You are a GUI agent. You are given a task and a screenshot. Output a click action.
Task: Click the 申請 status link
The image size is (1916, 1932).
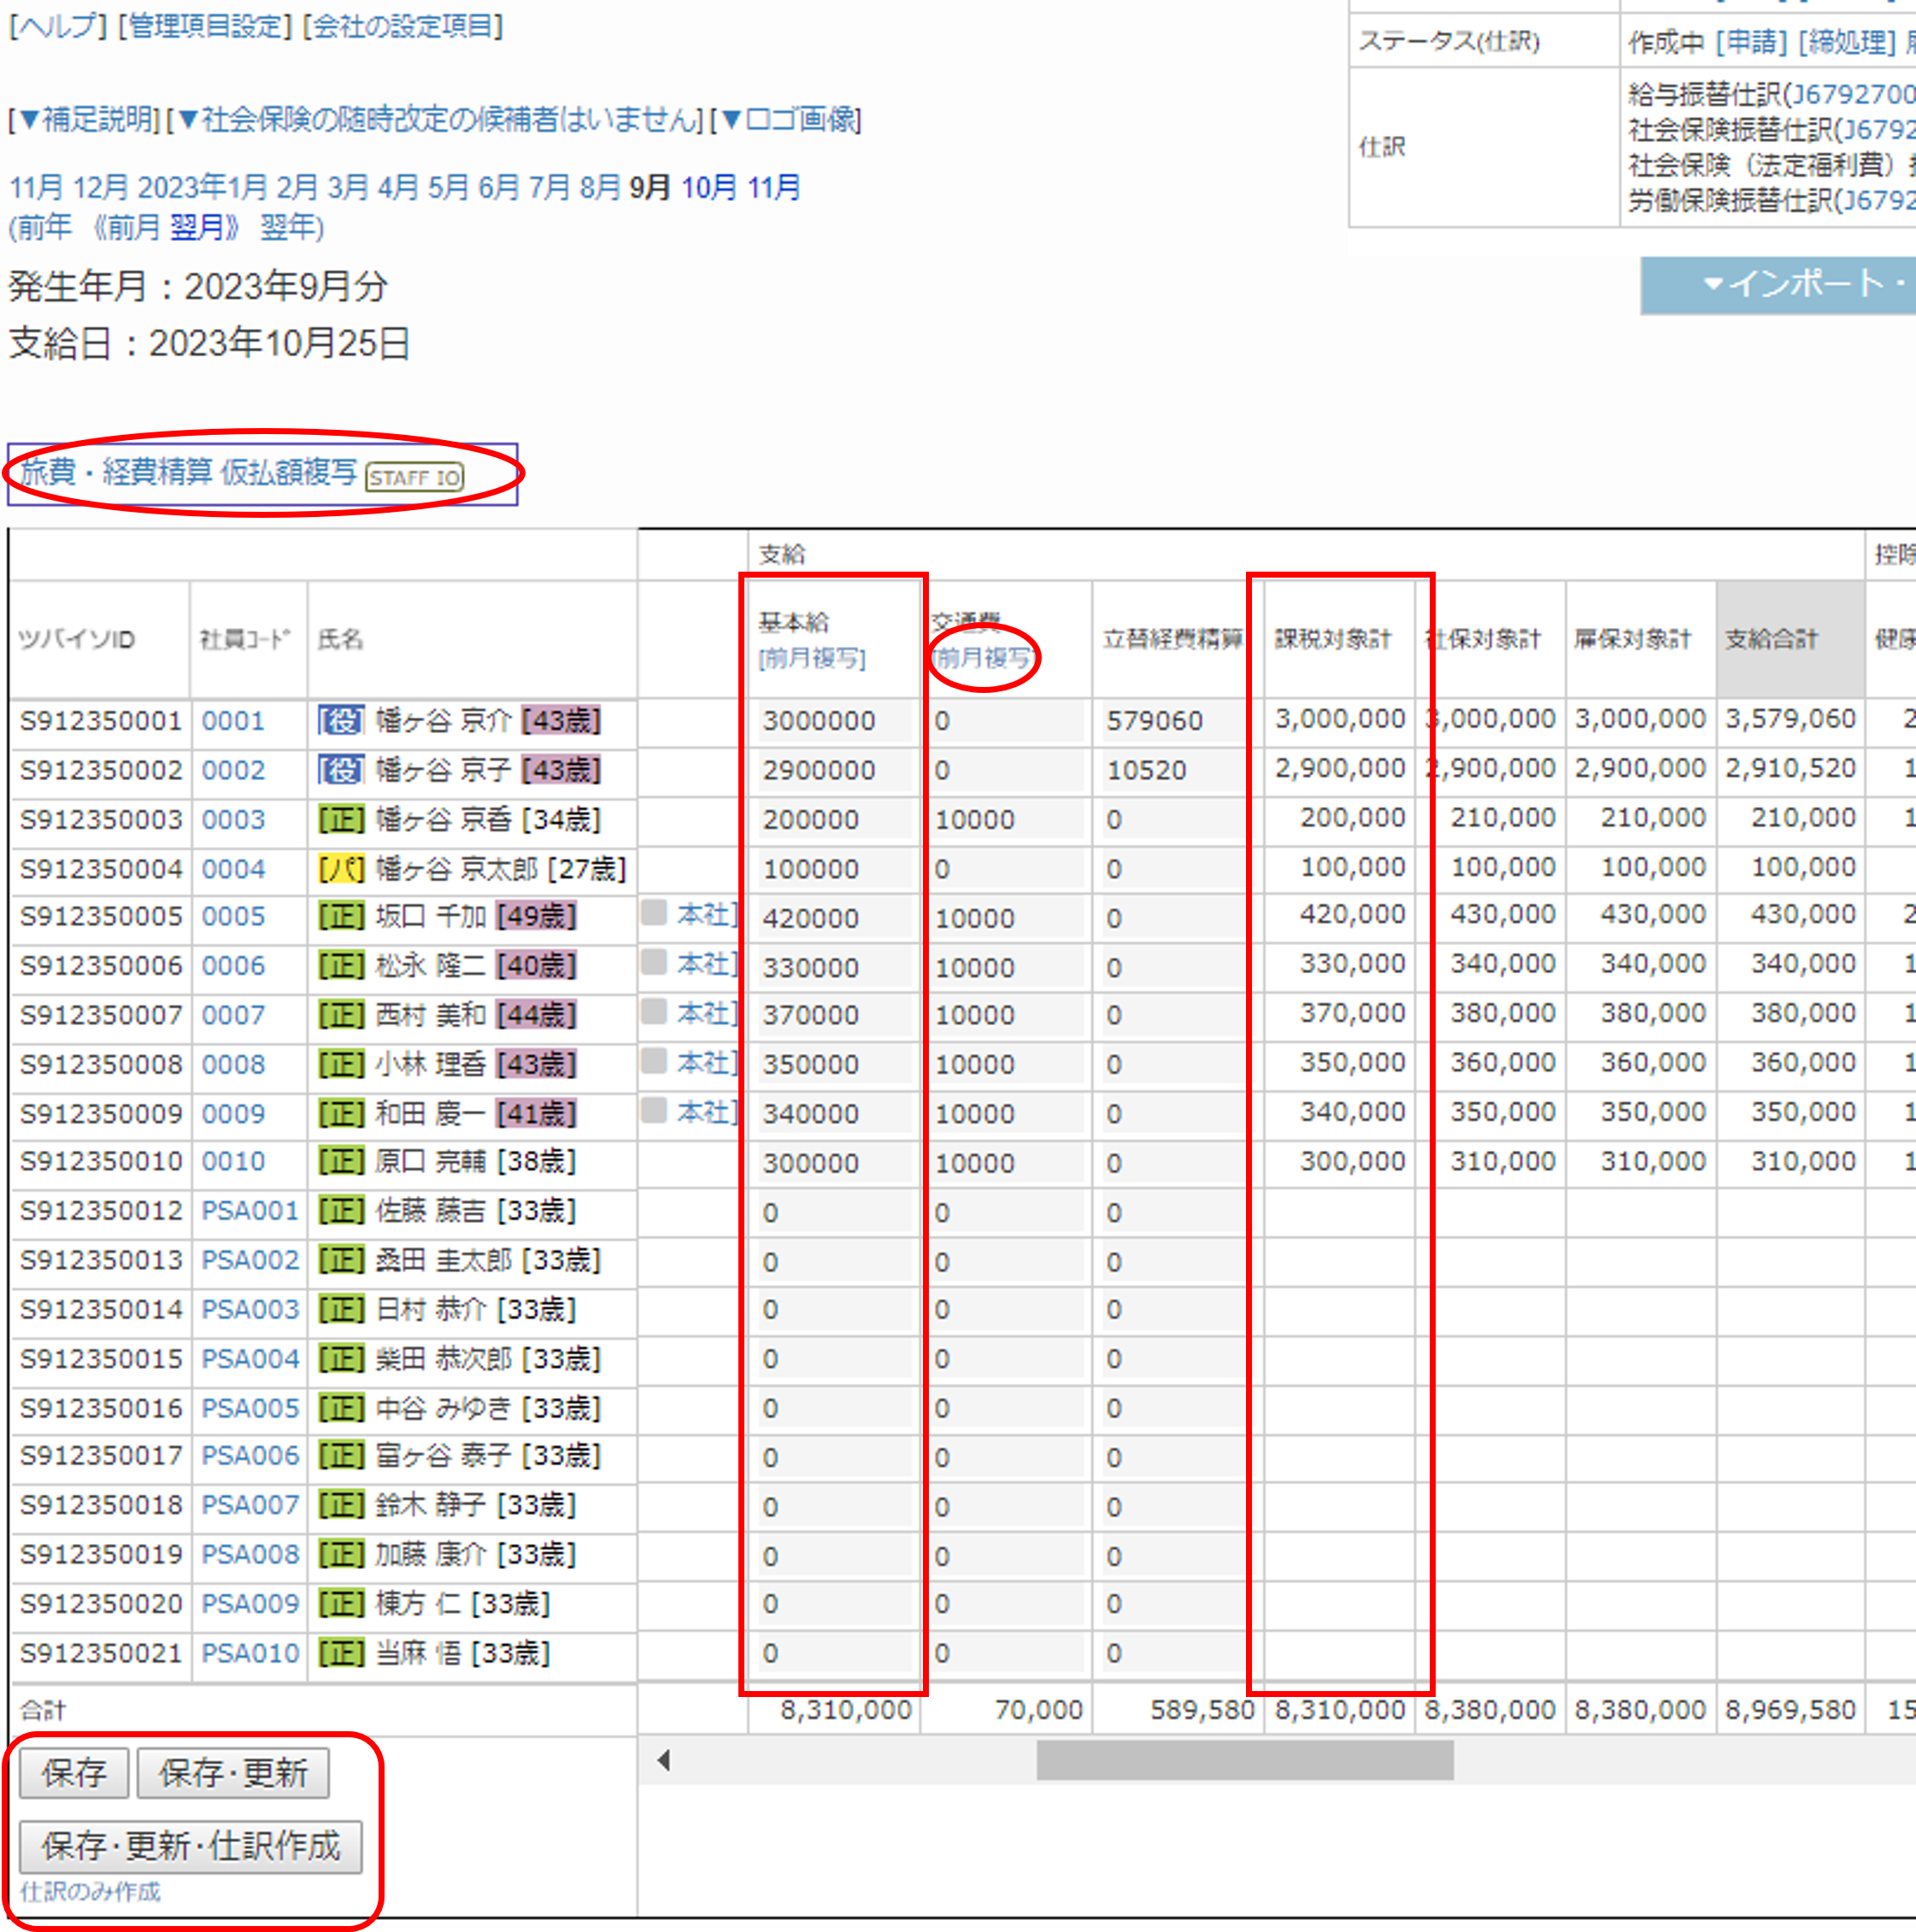1751,42
